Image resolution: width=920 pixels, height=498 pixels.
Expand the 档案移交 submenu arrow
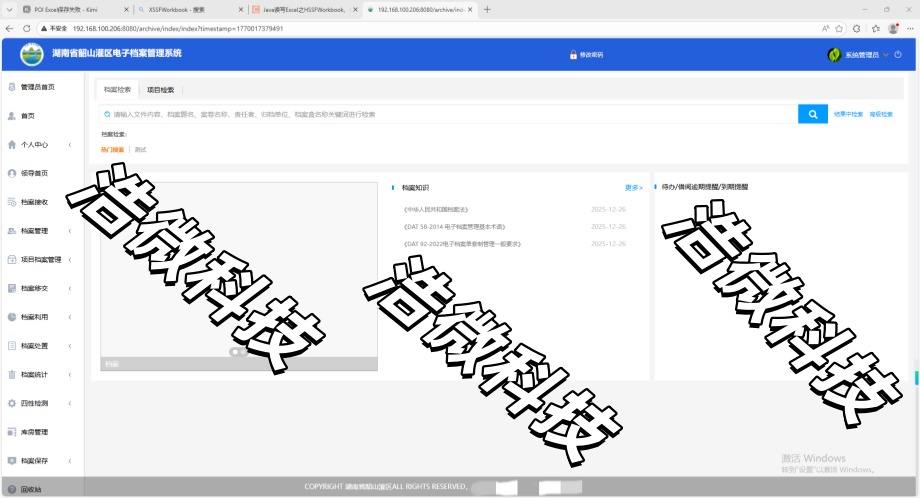point(70,288)
